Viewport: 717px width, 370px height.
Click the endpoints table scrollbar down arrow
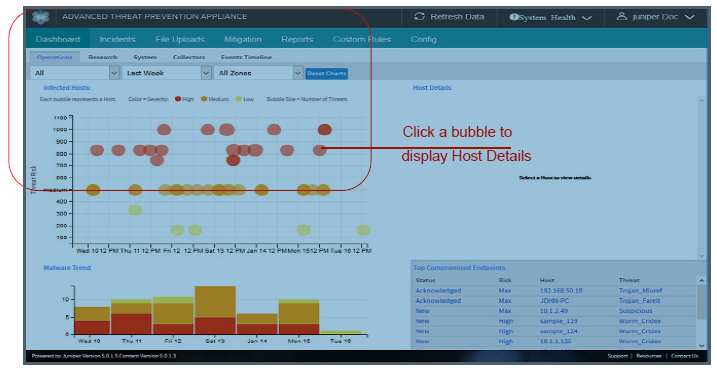click(701, 345)
